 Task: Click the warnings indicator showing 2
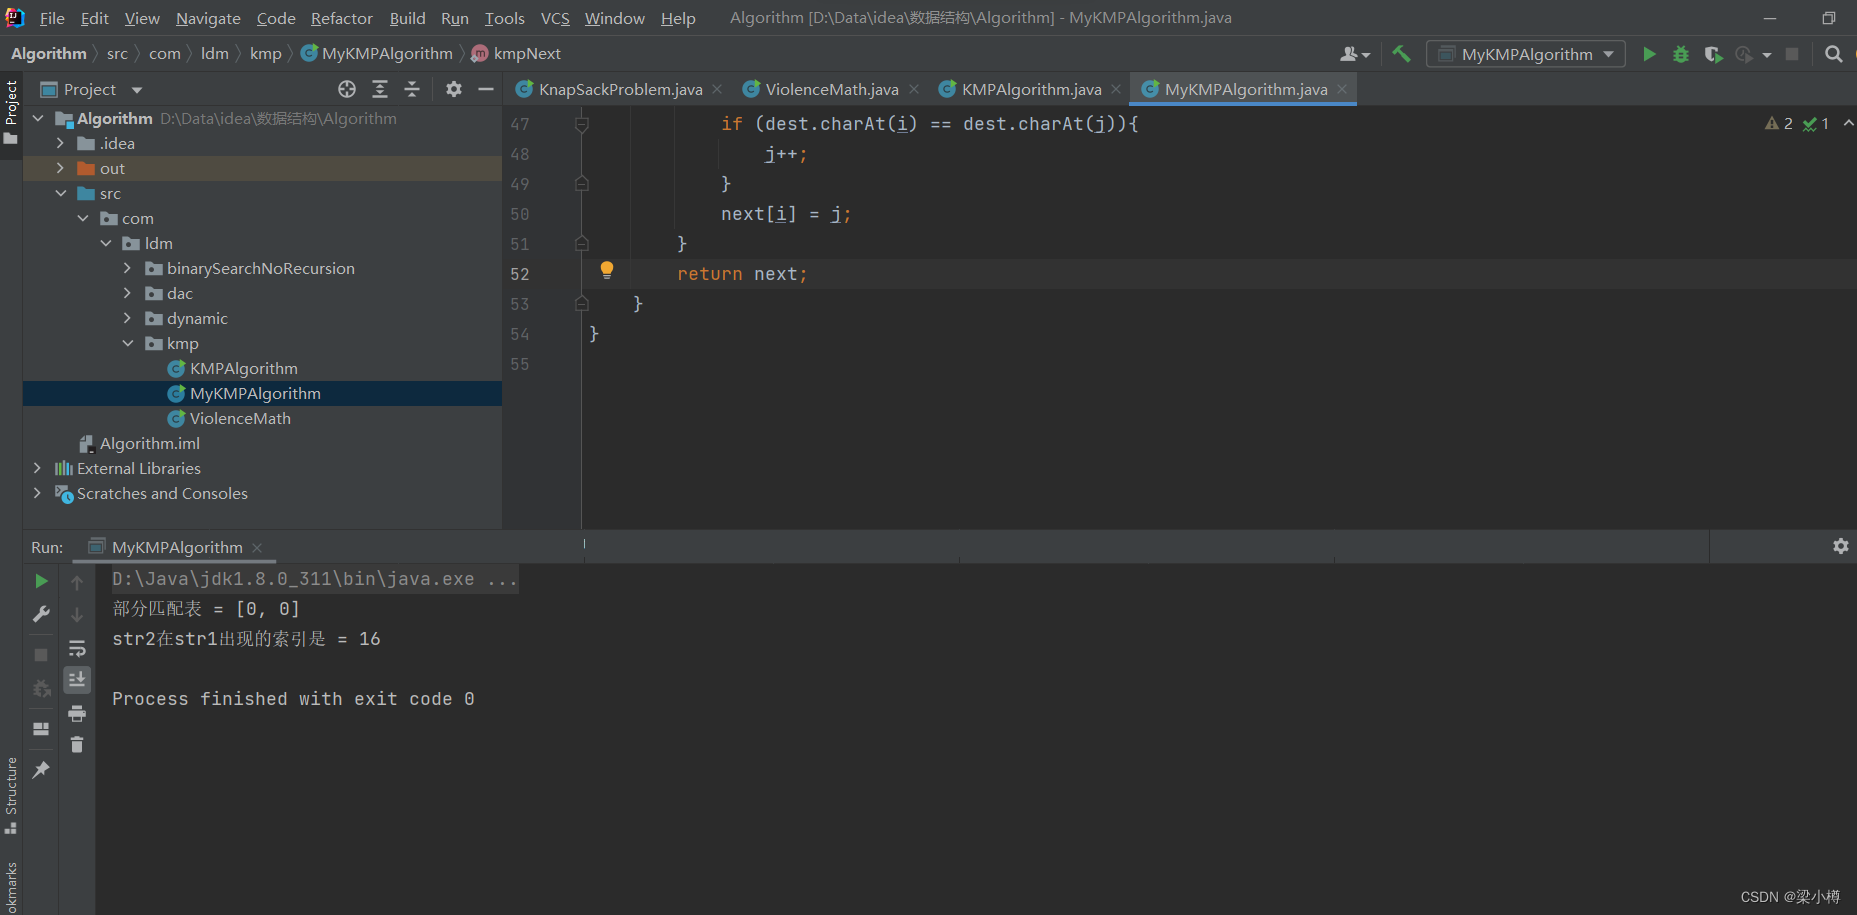pos(1779,124)
